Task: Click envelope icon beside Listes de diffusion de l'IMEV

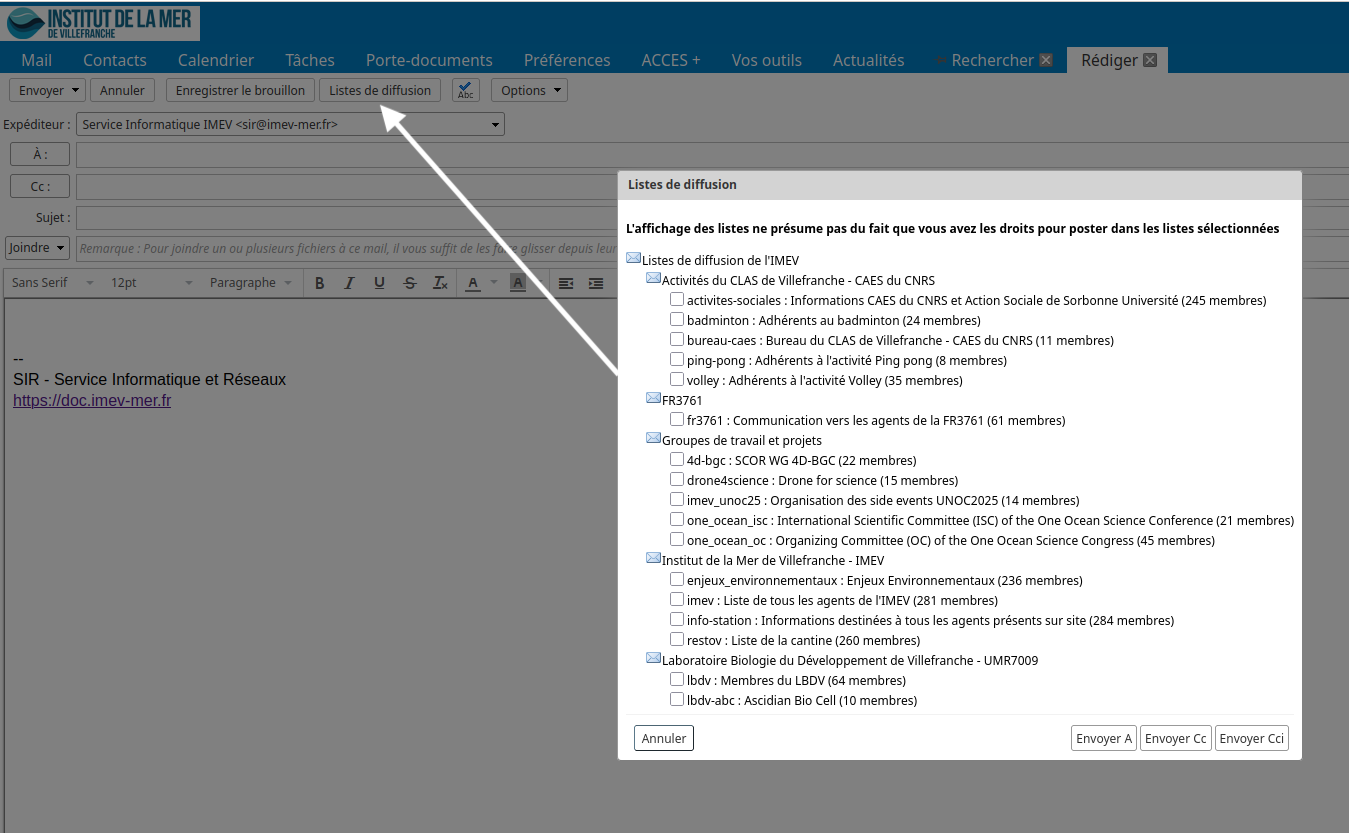Action: [633, 259]
